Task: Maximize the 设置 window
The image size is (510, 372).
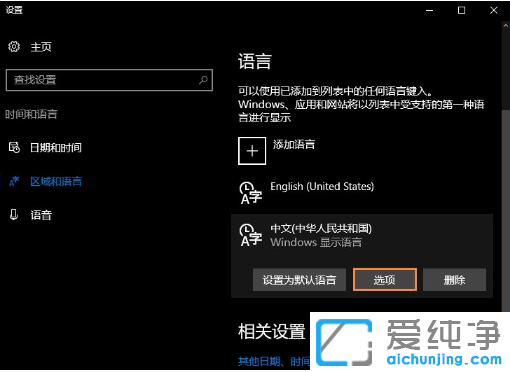Action: (x=461, y=10)
